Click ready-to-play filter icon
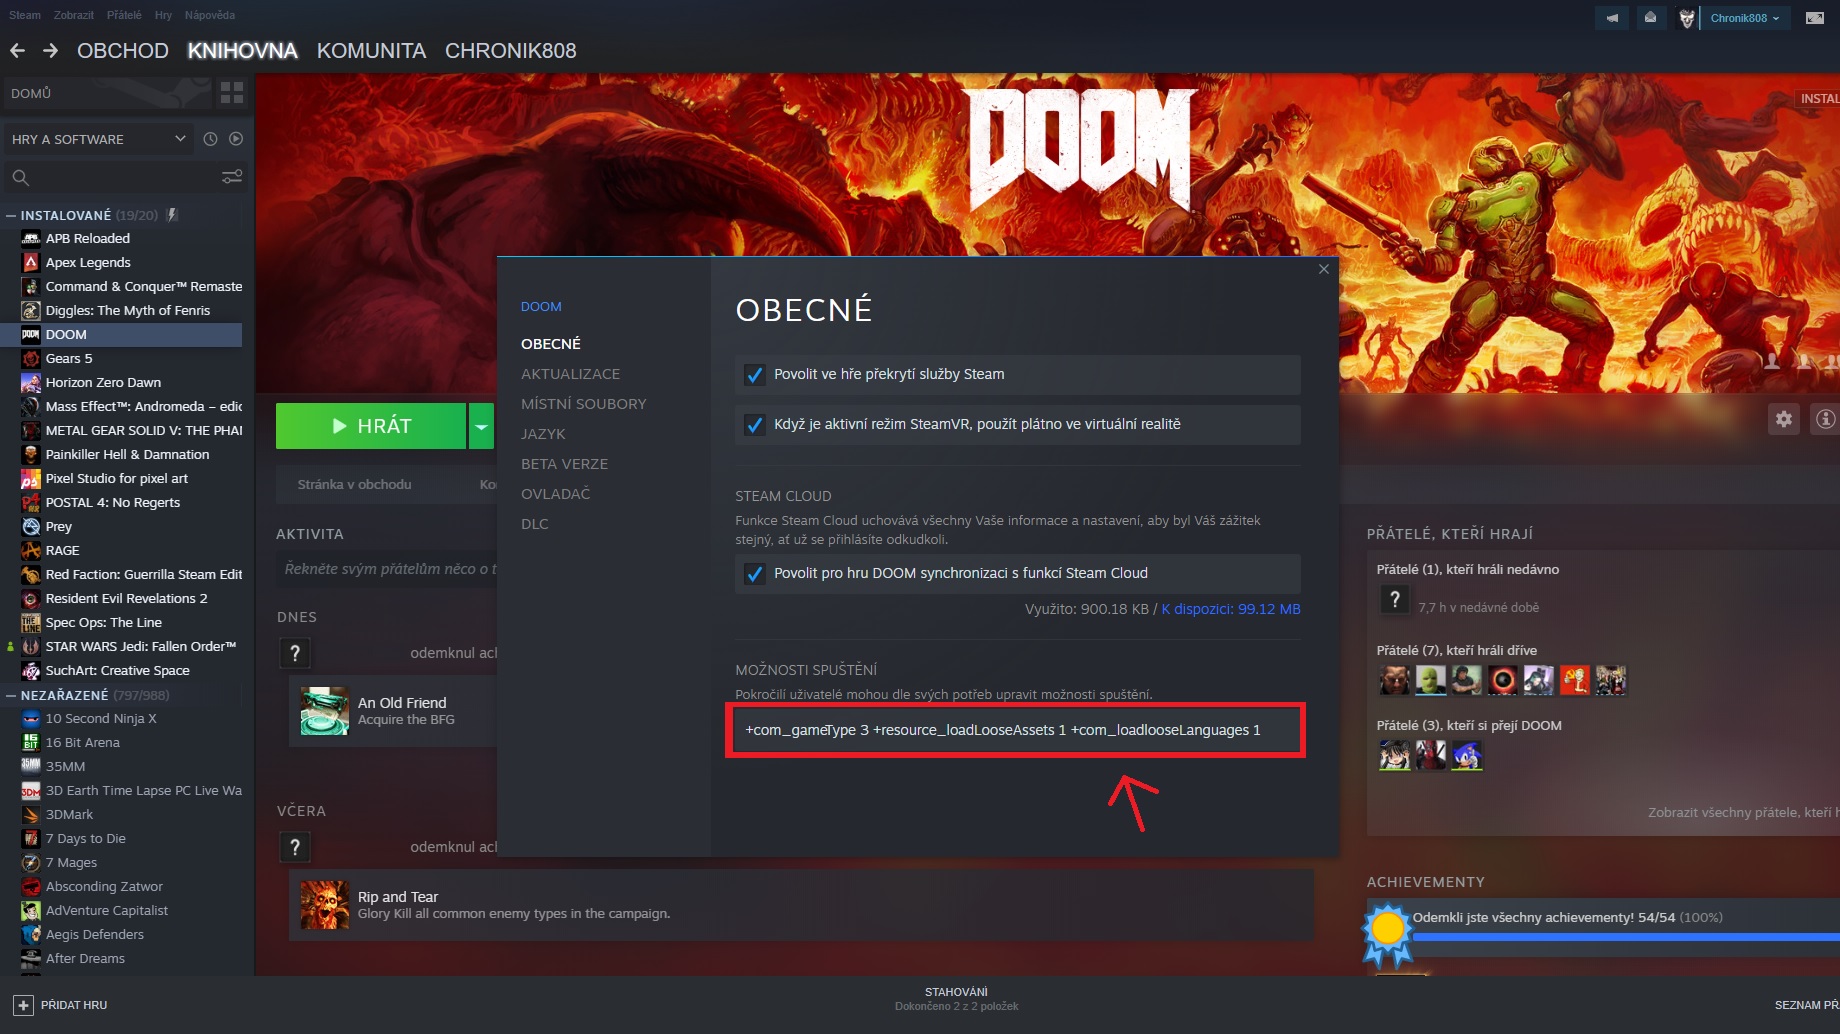This screenshot has height=1034, width=1840. [236, 139]
